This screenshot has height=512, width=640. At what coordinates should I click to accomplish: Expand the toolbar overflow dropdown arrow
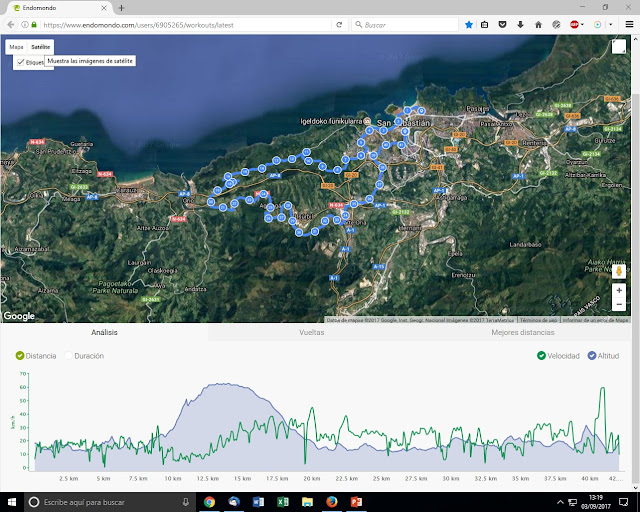pyautogui.click(x=611, y=25)
